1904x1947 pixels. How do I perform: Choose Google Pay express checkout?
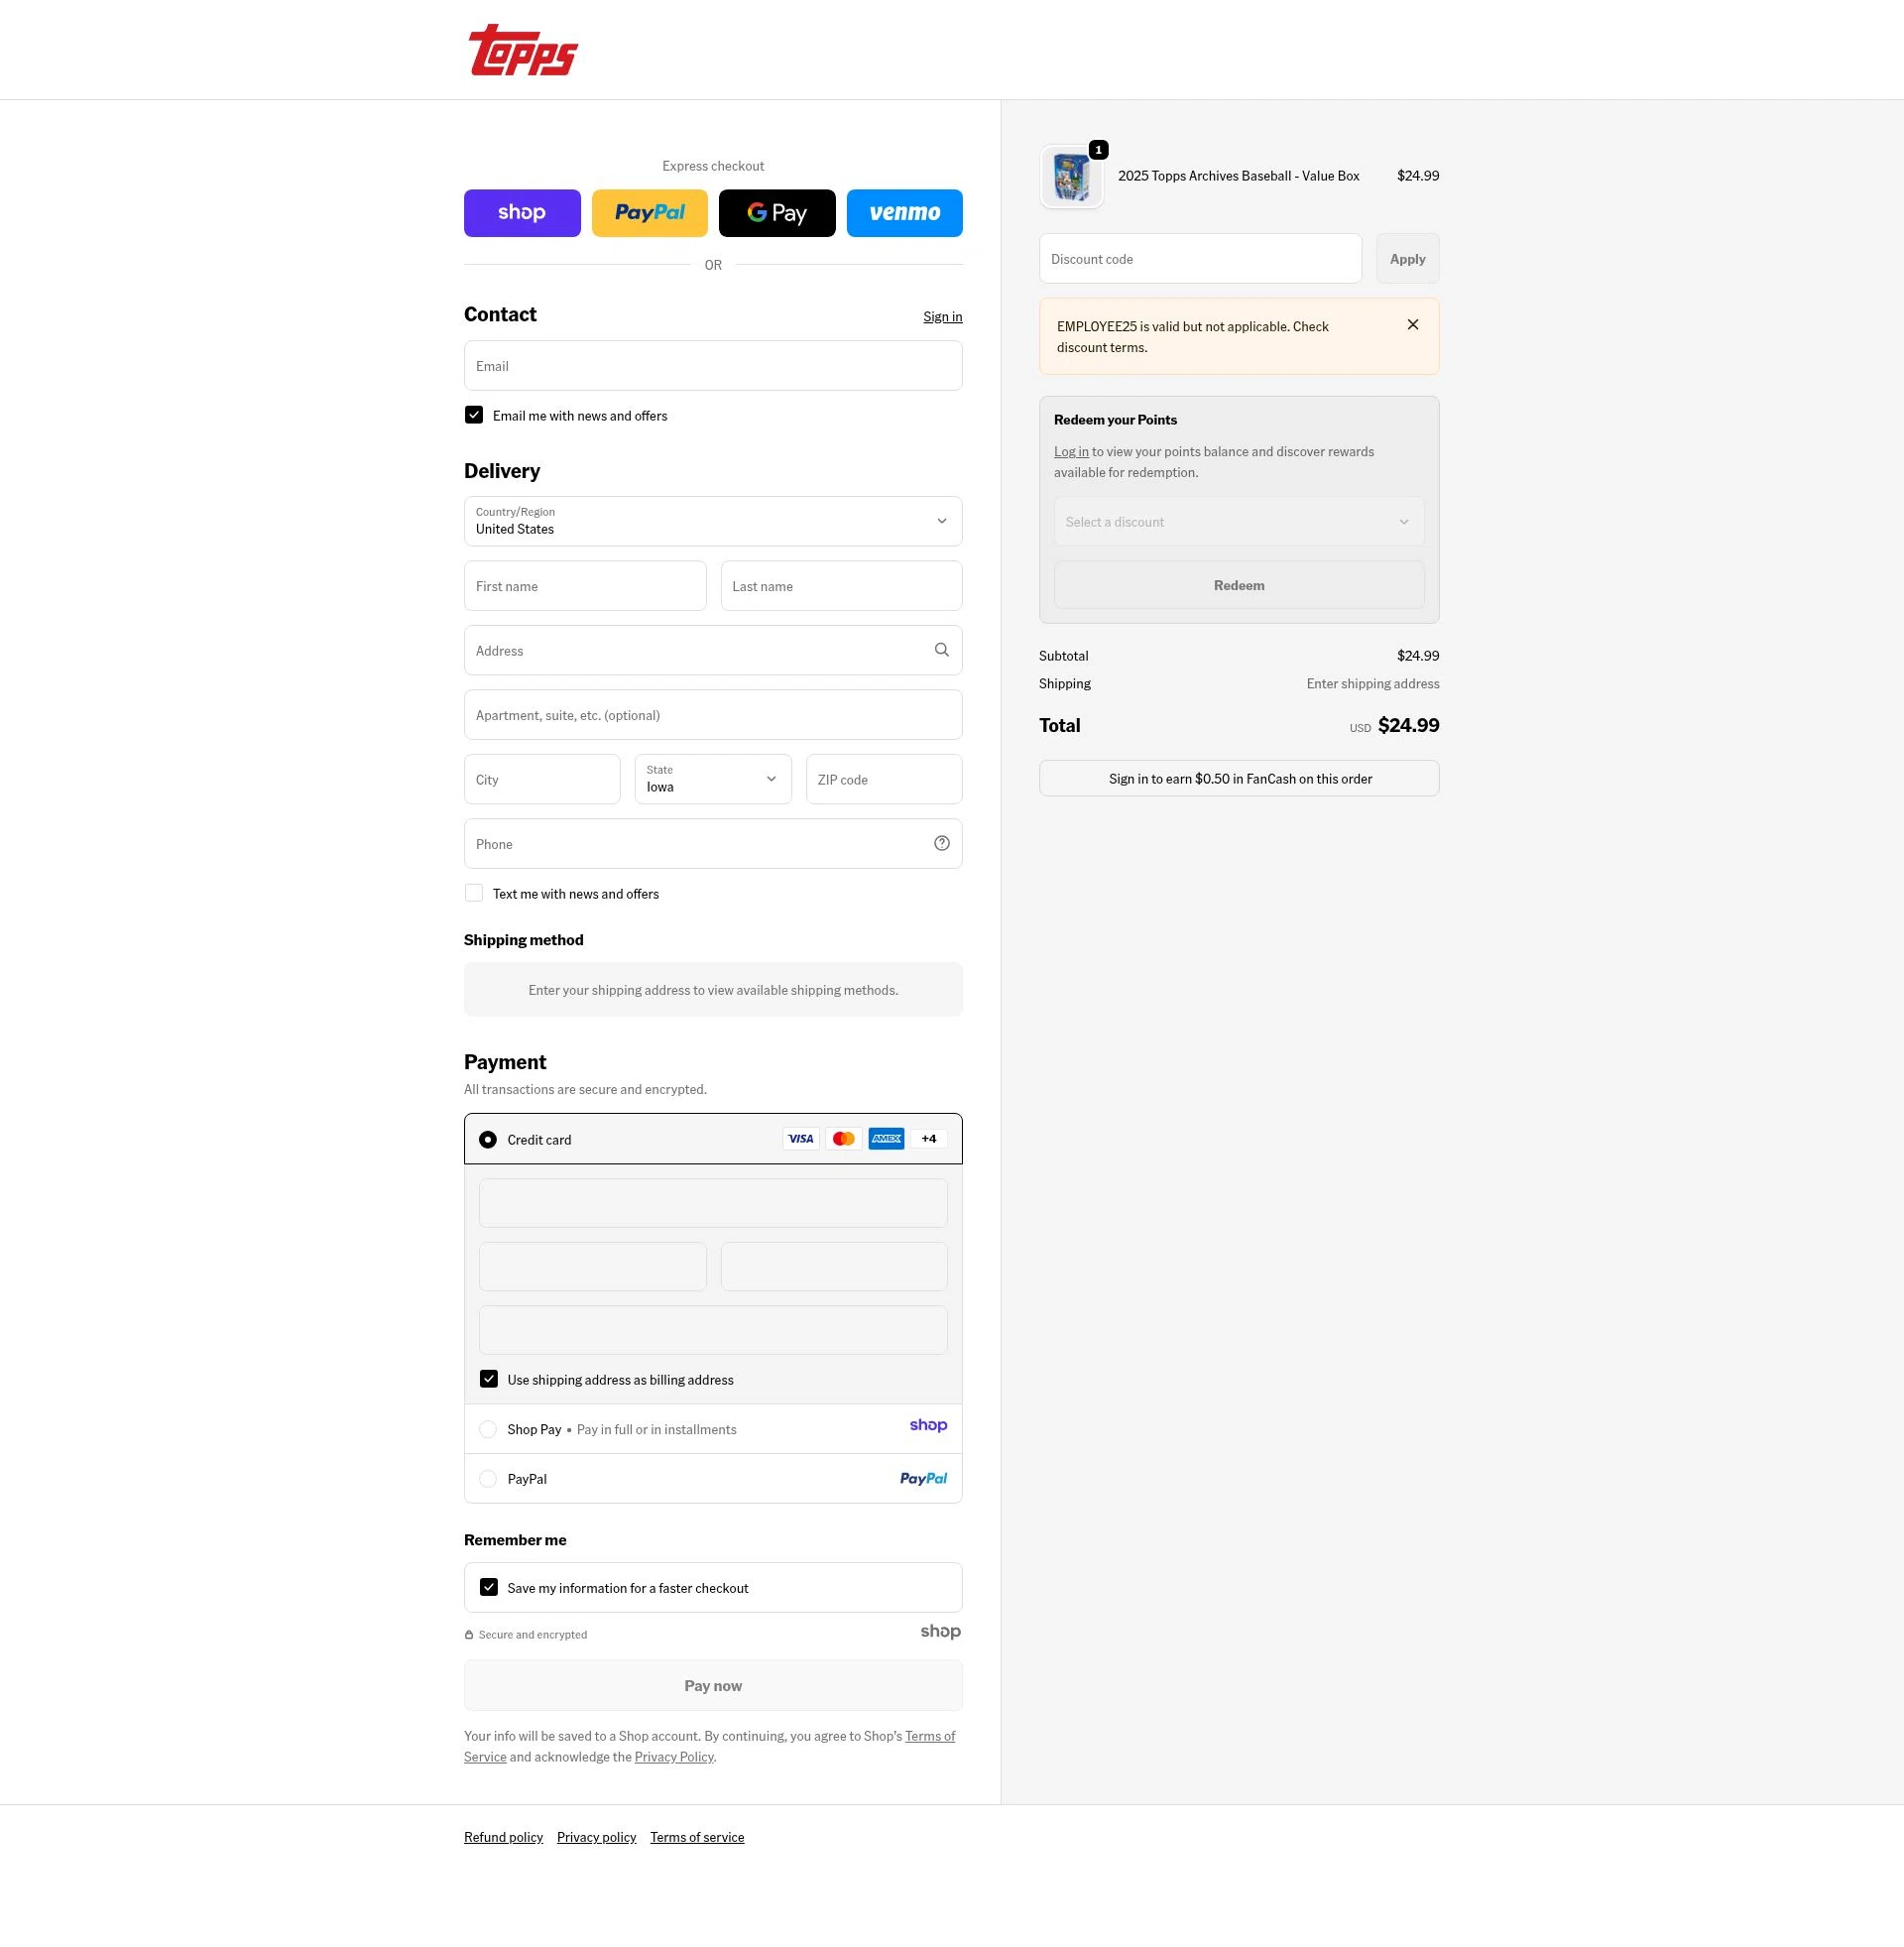tap(777, 213)
